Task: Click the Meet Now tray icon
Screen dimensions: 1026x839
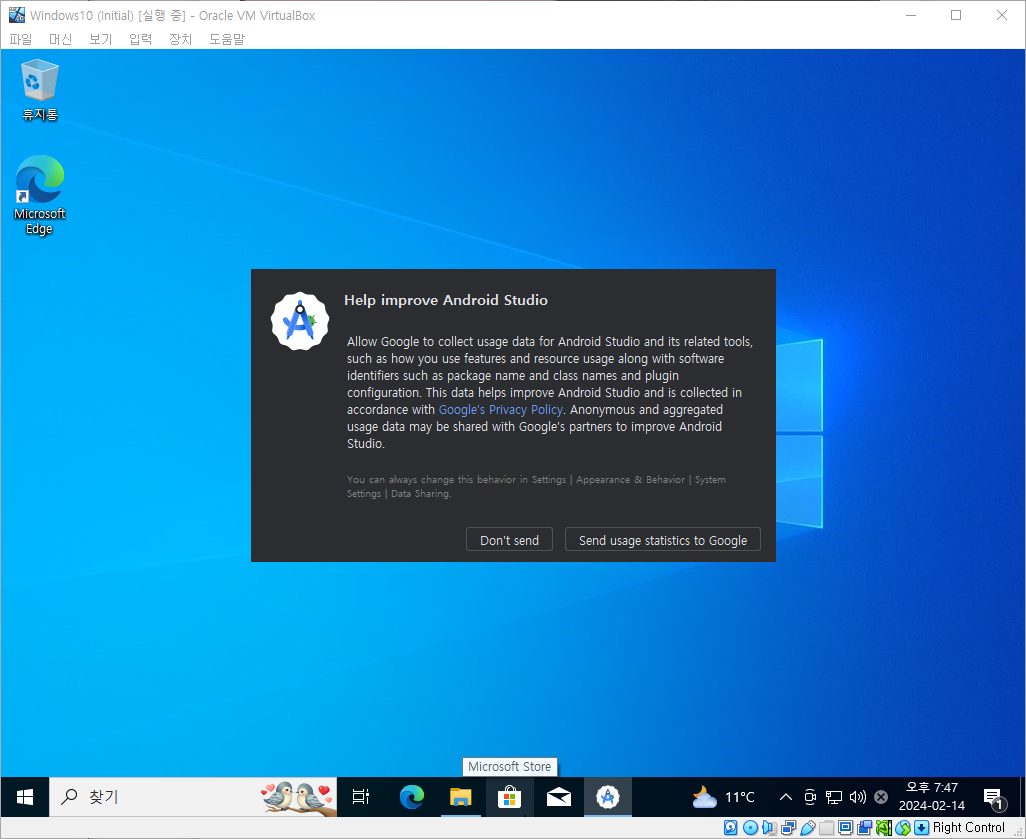Action: tap(810, 796)
